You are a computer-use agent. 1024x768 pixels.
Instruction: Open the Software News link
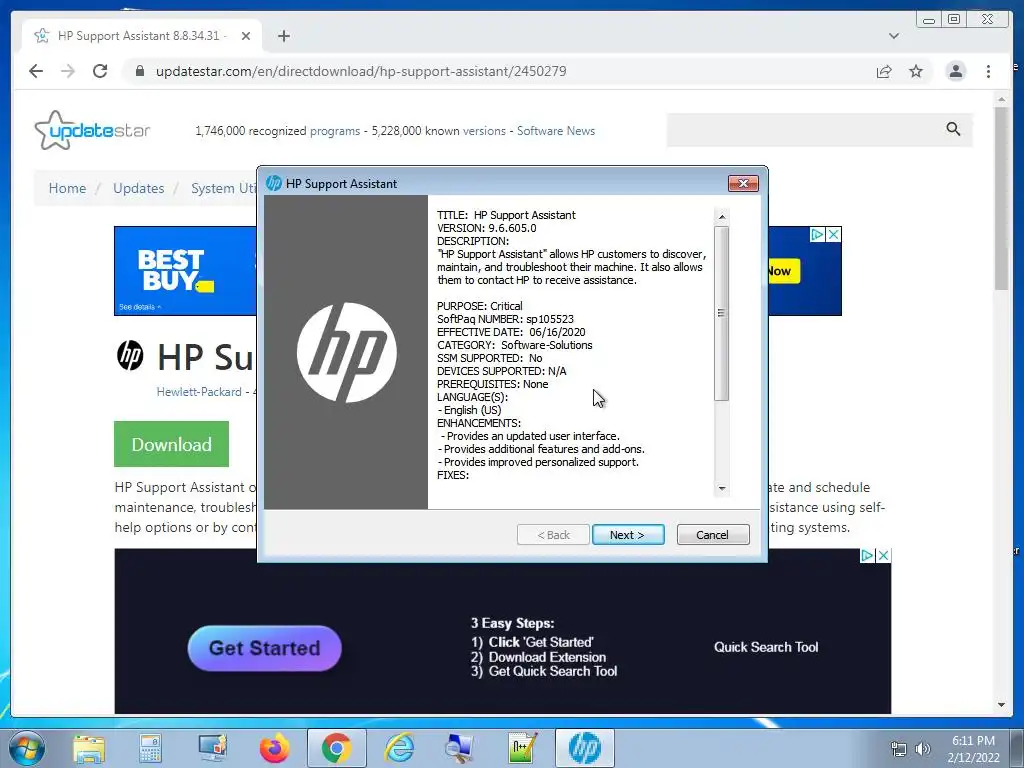pos(556,131)
